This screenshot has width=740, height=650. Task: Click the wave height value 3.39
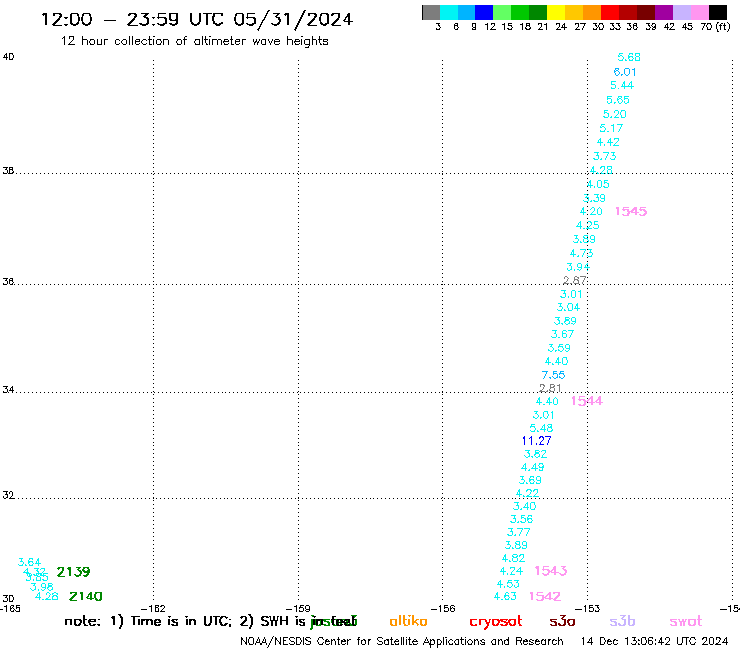(594, 198)
